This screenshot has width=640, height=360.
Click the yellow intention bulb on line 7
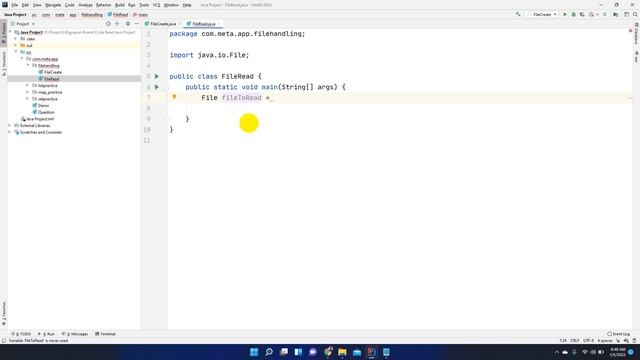[x=174, y=97]
